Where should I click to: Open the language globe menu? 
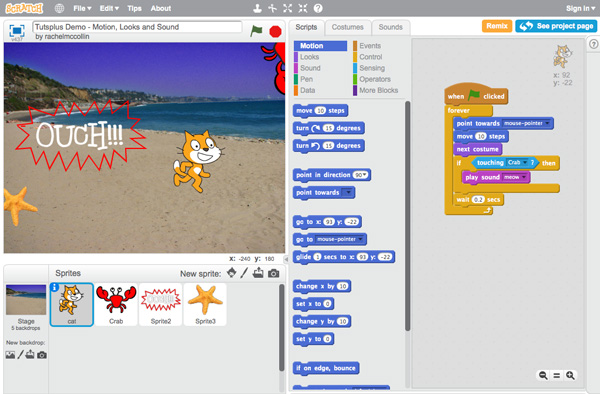point(59,8)
